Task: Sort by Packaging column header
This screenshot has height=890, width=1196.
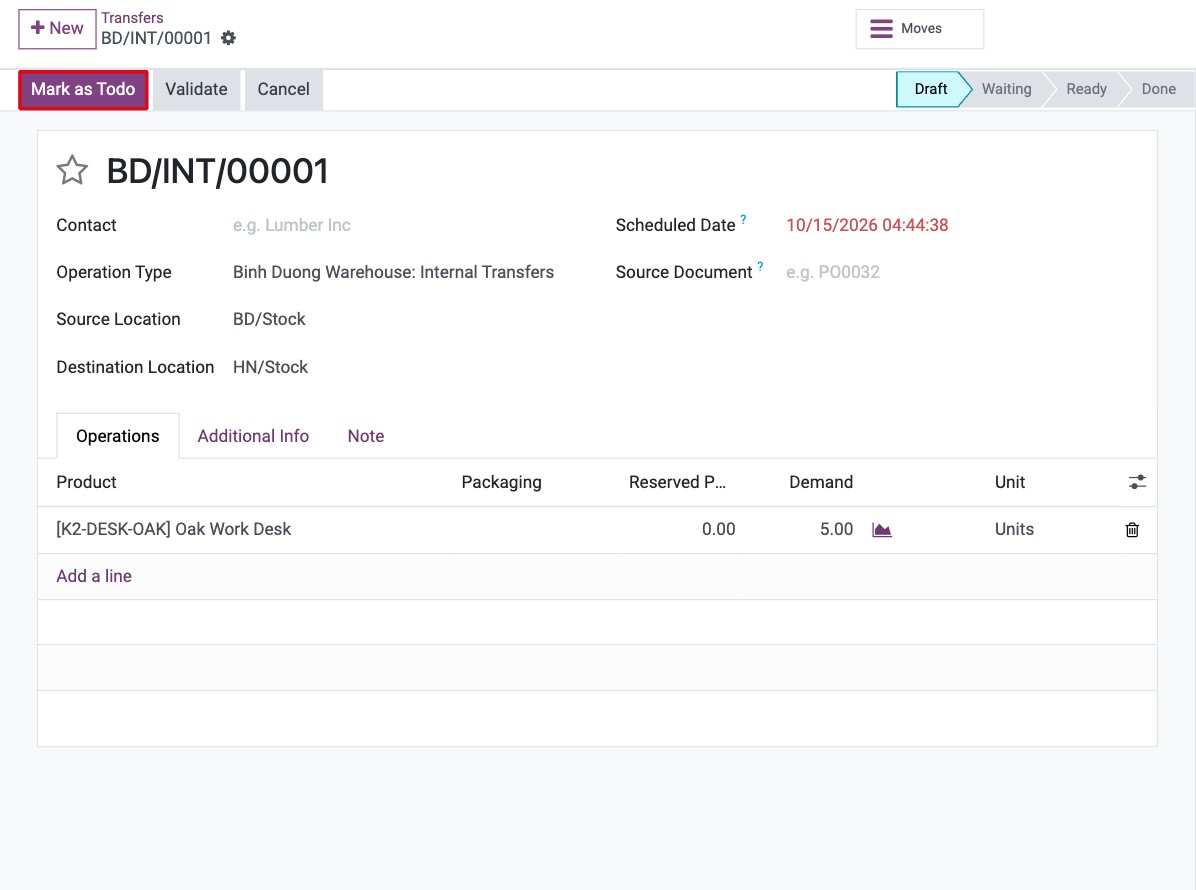Action: [501, 482]
